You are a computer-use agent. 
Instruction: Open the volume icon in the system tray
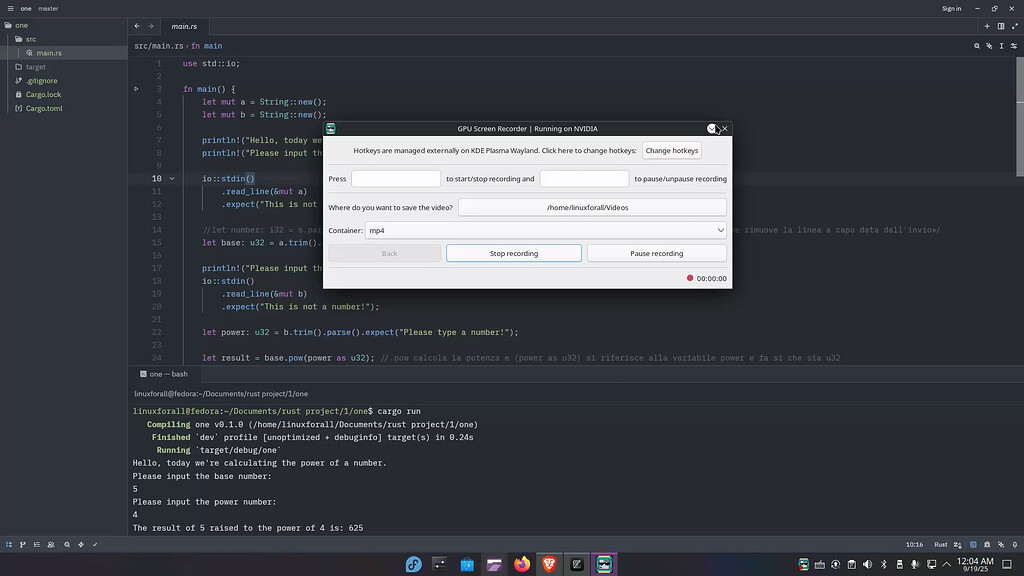click(867, 564)
